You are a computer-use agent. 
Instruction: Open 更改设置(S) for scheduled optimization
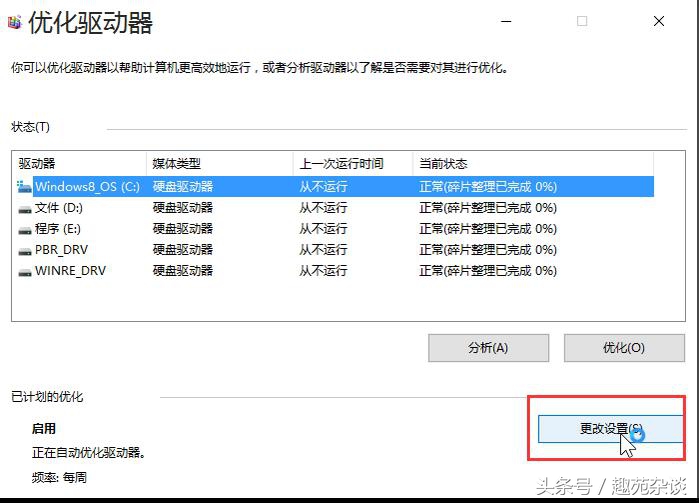(x=610, y=429)
